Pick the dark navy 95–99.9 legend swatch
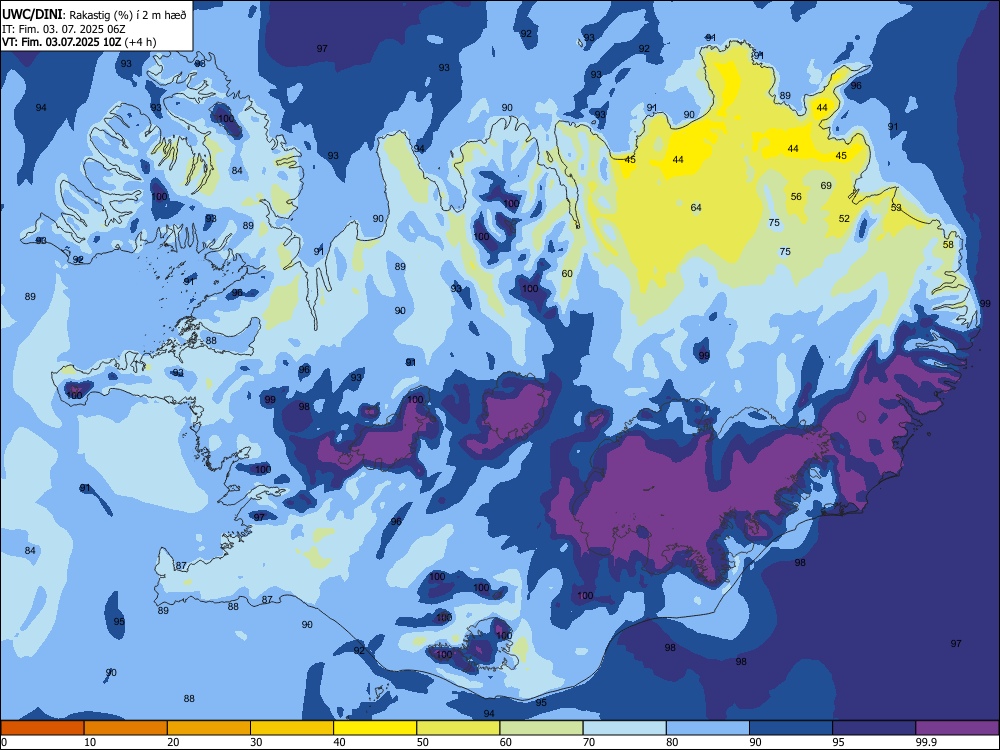The width and height of the screenshot is (1000, 750). tap(874, 728)
